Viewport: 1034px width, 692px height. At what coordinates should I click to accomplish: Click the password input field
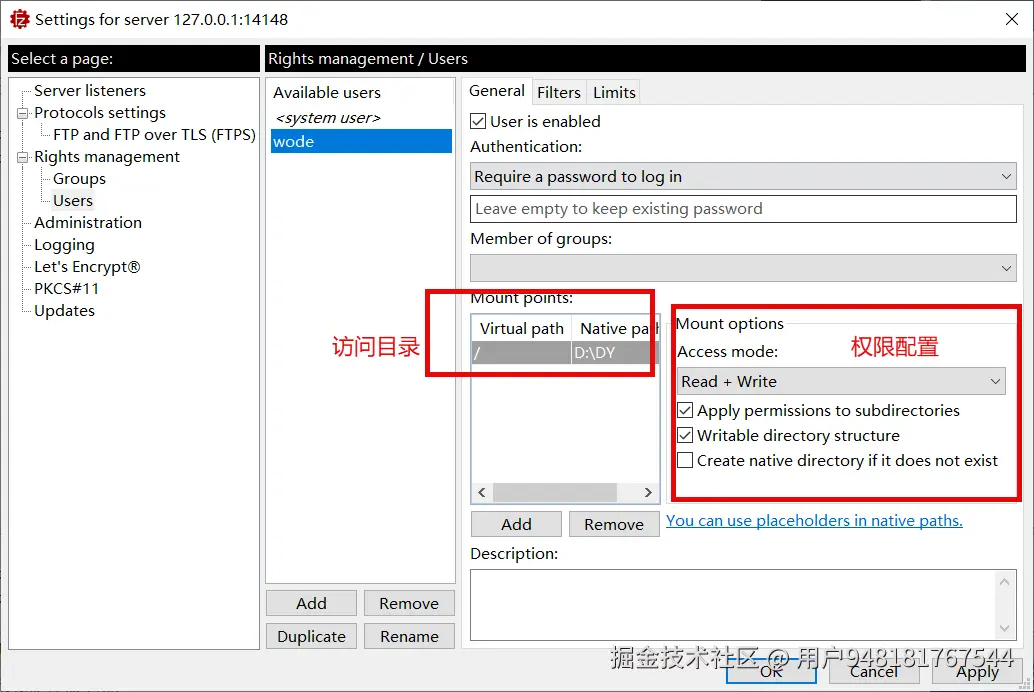click(x=743, y=209)
